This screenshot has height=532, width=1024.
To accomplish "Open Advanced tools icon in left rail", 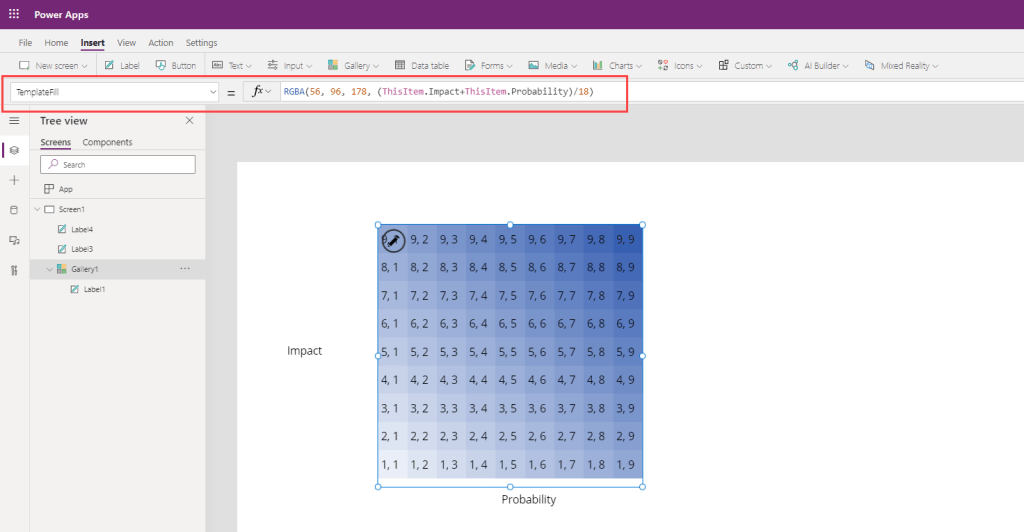I will (14, 270).
